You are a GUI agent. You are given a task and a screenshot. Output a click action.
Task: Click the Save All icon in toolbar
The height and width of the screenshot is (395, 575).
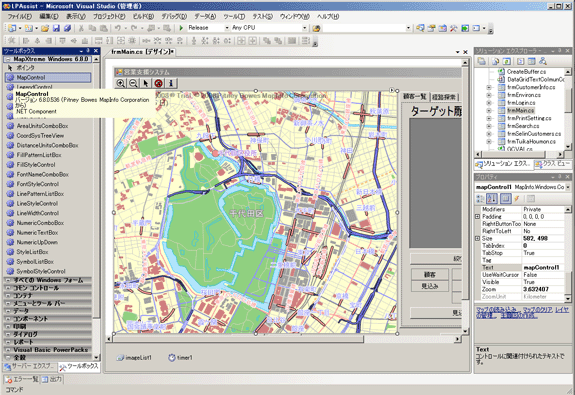pos(67,28)
